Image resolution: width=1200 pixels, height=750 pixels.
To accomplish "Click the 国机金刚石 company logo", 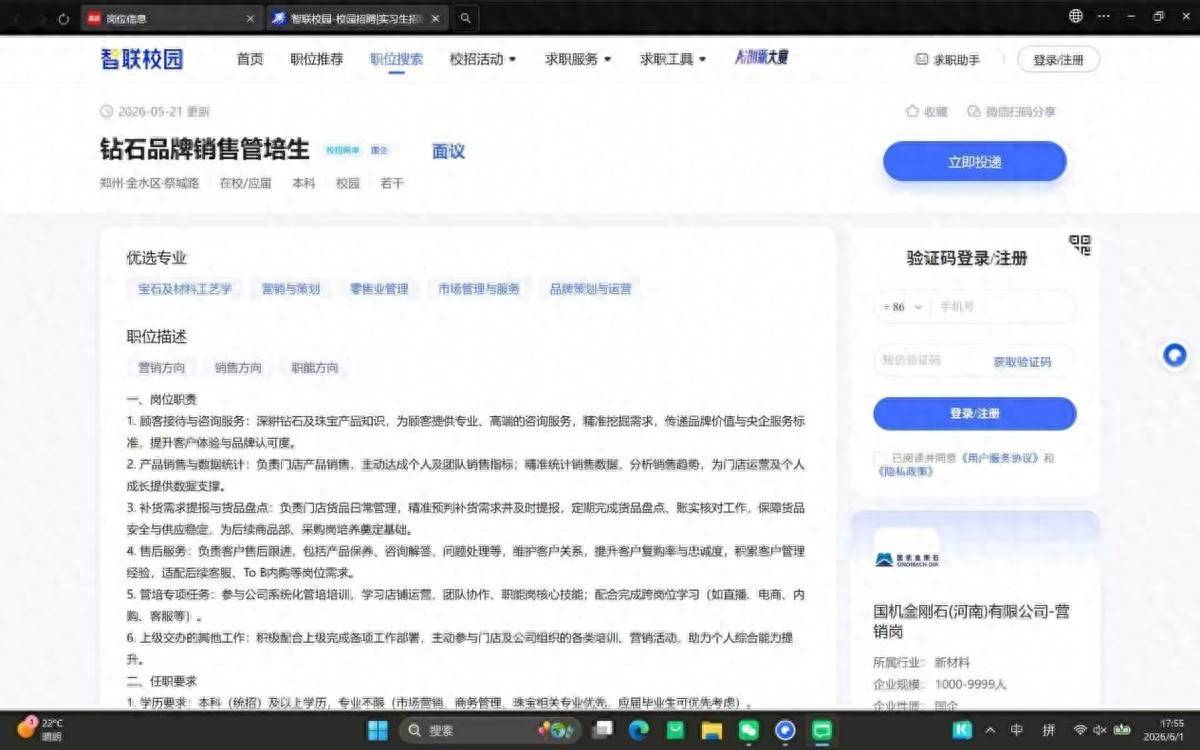I will point(906,559).
